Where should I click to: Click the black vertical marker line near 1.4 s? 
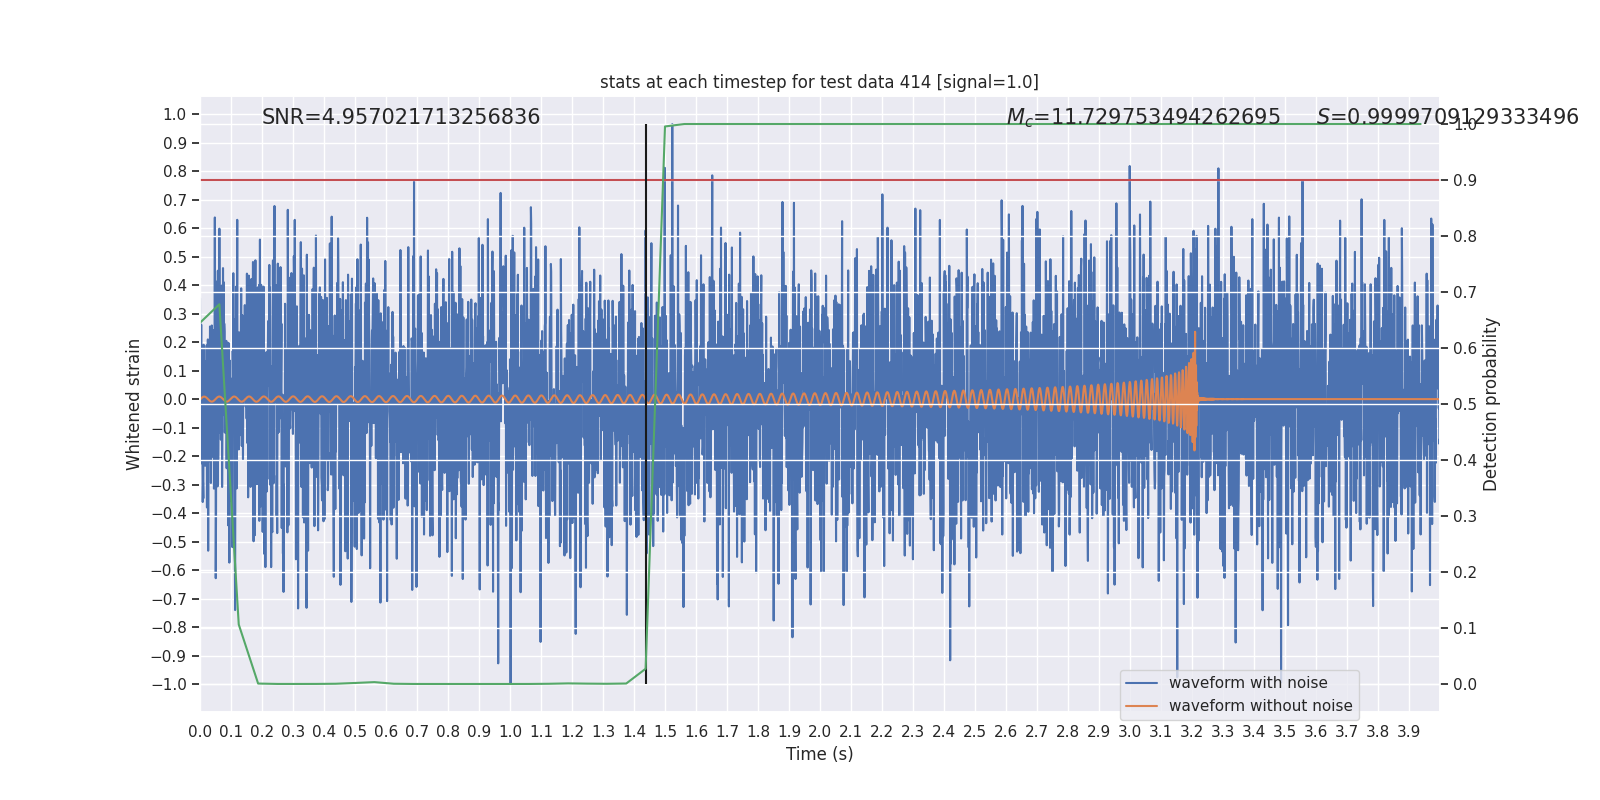(x=646, y=404)
